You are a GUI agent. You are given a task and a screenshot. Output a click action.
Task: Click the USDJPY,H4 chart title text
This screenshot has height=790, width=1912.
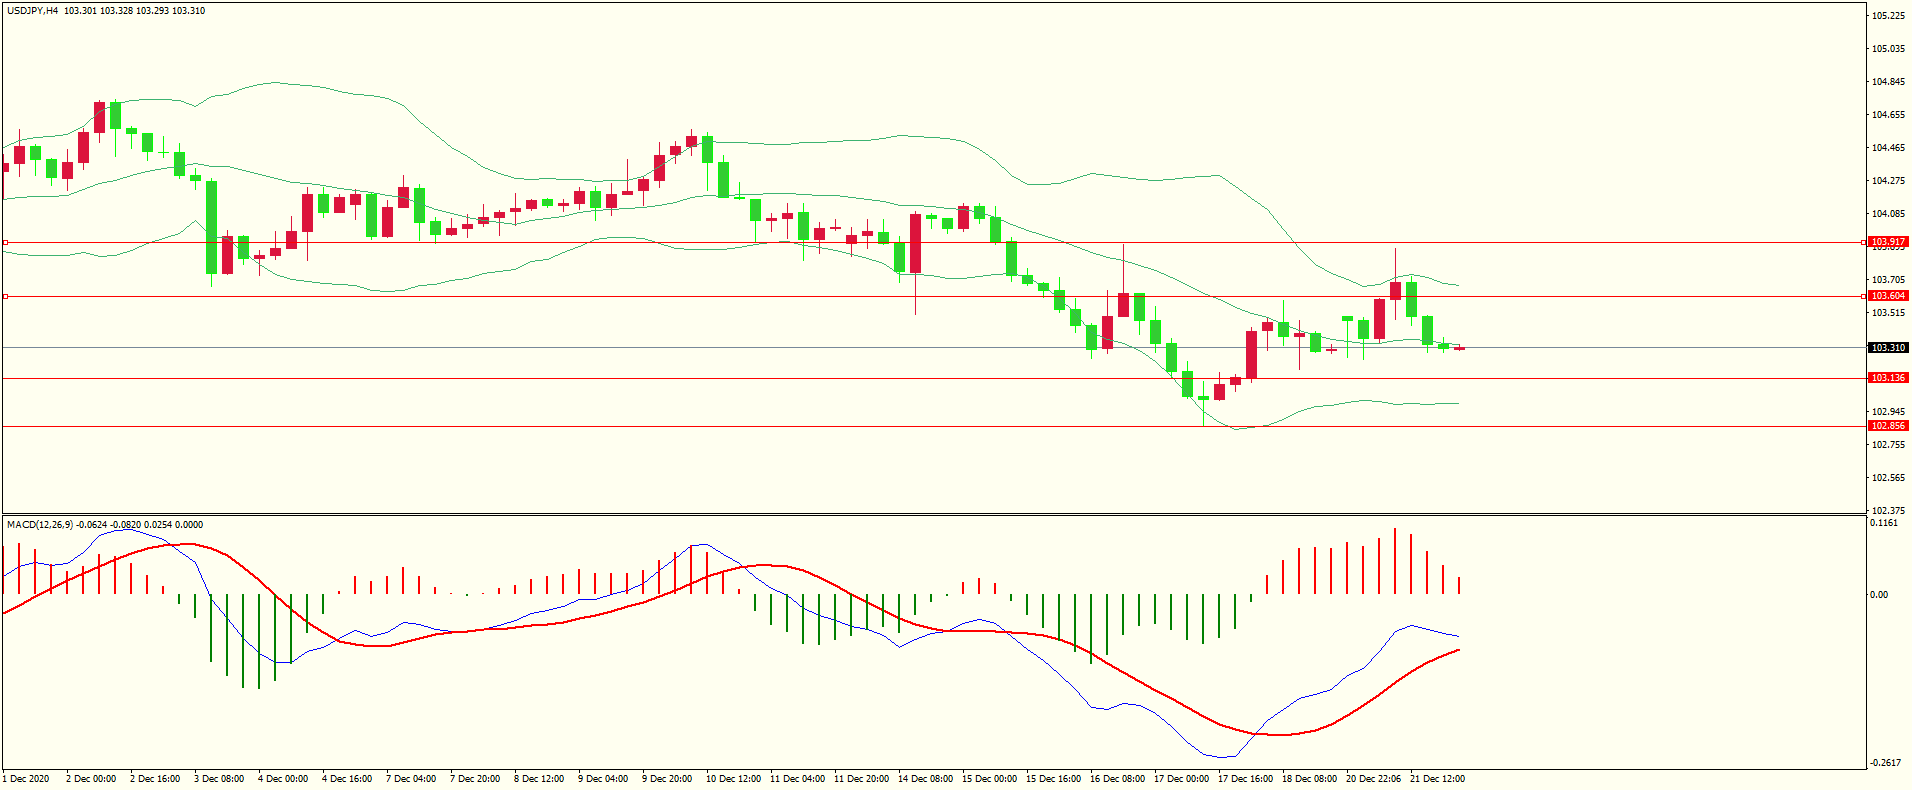[32, 11]
